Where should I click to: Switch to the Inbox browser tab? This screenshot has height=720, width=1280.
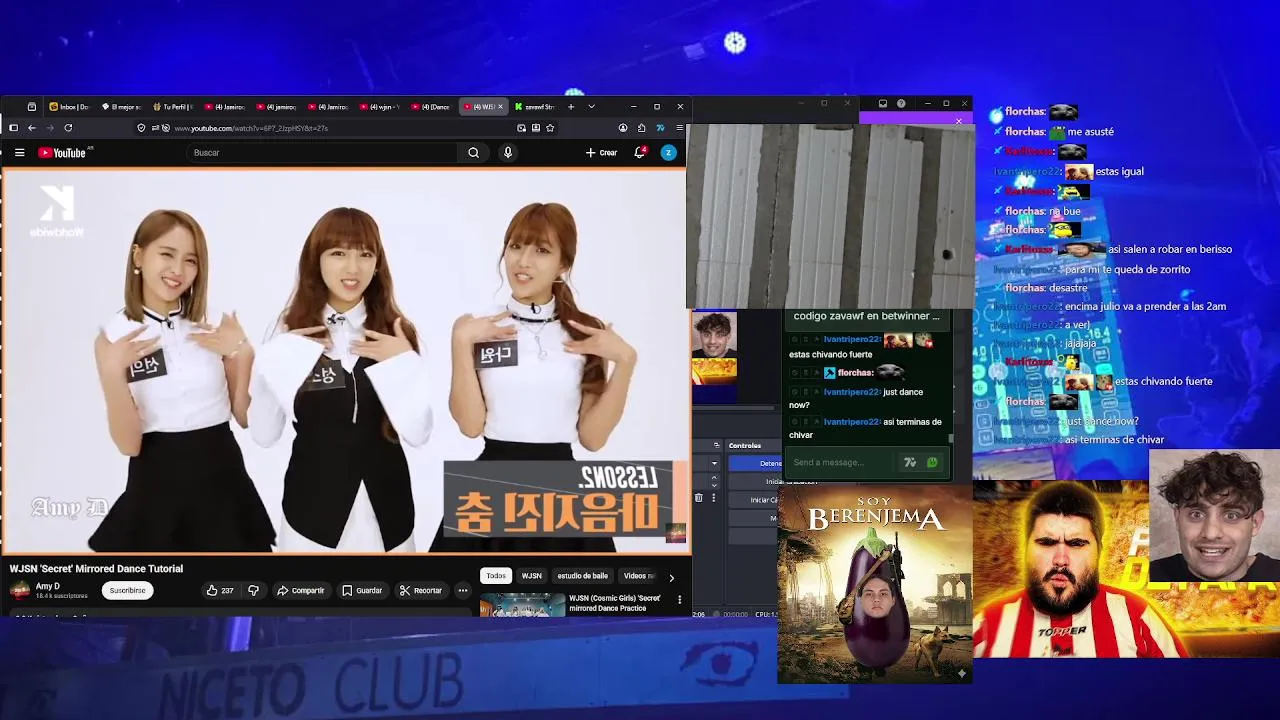(x=68, y=106)
